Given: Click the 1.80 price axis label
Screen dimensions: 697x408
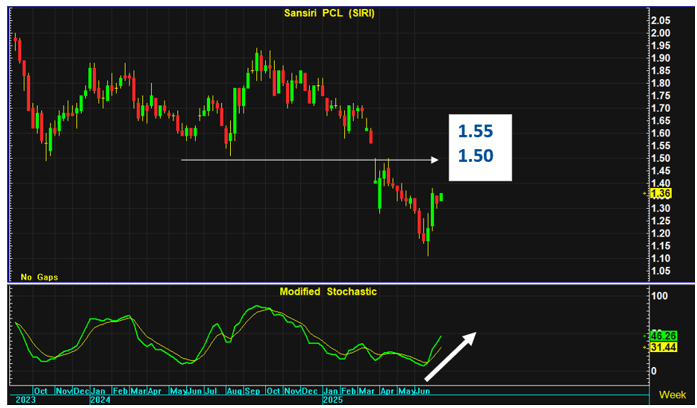Looking at the screenshot, I should click(661, 83).
